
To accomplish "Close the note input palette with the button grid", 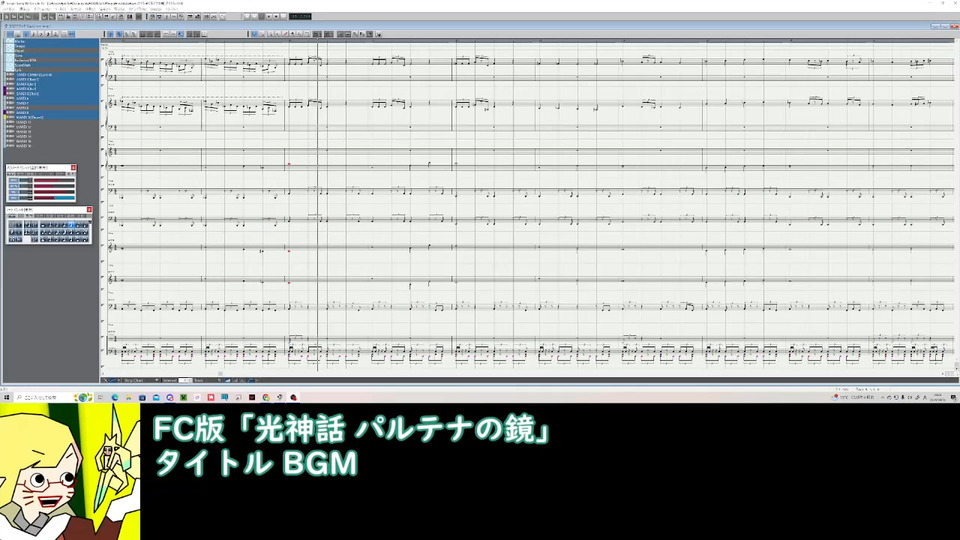I will click(x=89, y=210).
